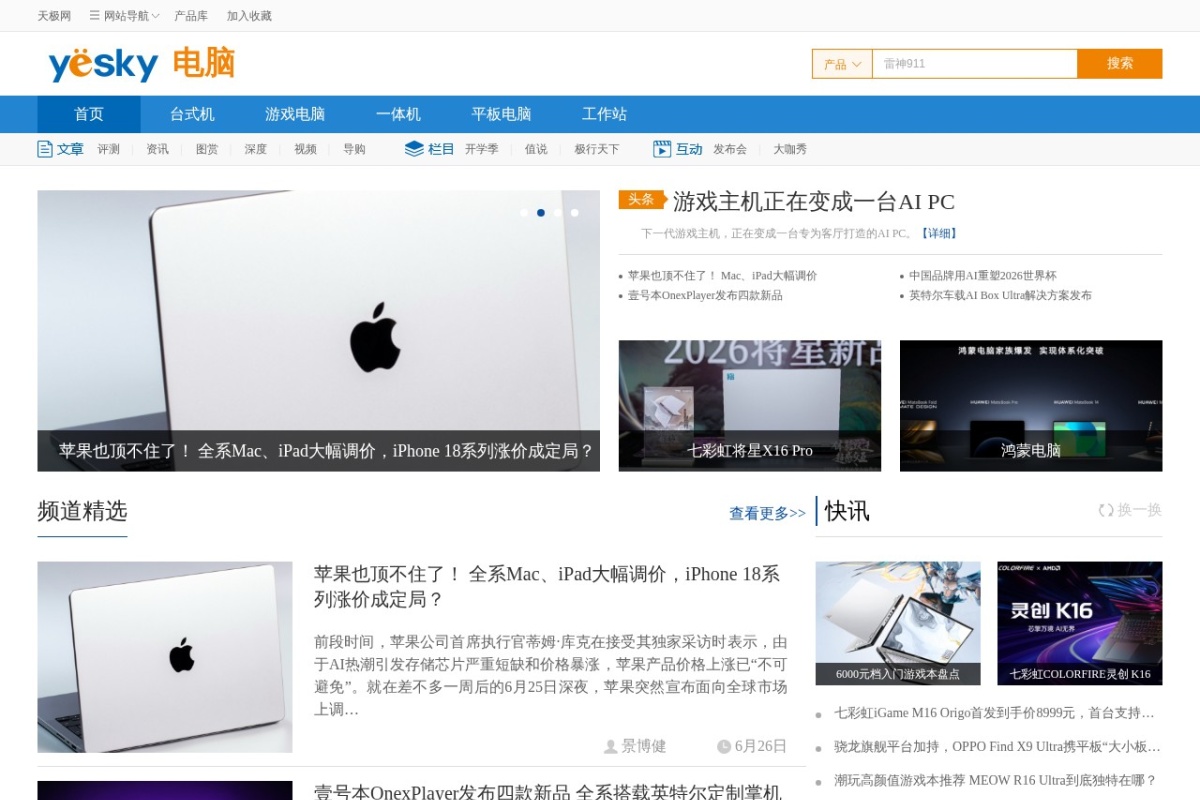Screen dimensions: 1200x800
Task: Open the 鸿蒙电脑 thumbnail
Action: (x=1031, y=405)
